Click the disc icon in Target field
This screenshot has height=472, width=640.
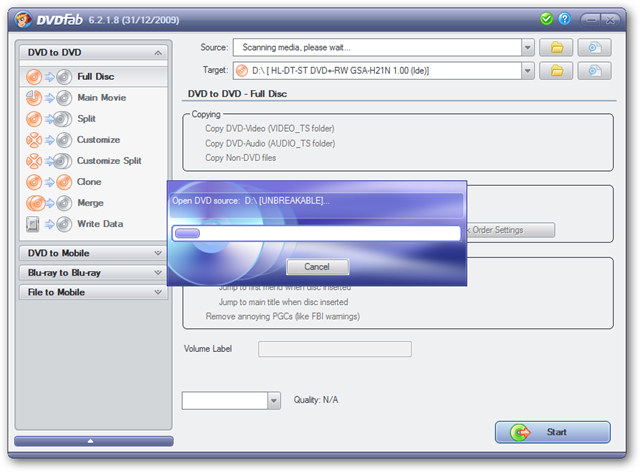242,71
